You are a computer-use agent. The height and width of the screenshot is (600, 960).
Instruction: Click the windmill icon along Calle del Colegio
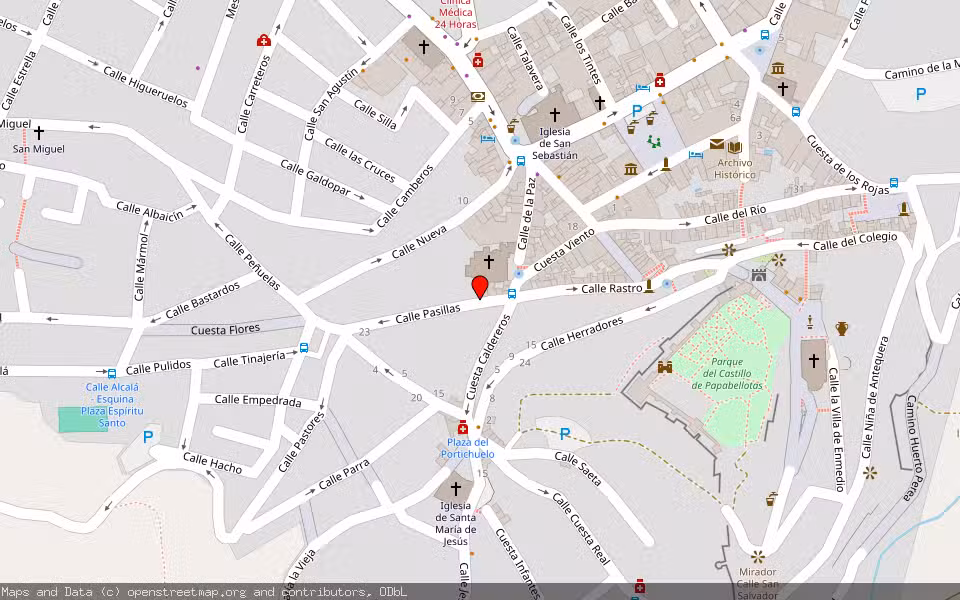728,249
